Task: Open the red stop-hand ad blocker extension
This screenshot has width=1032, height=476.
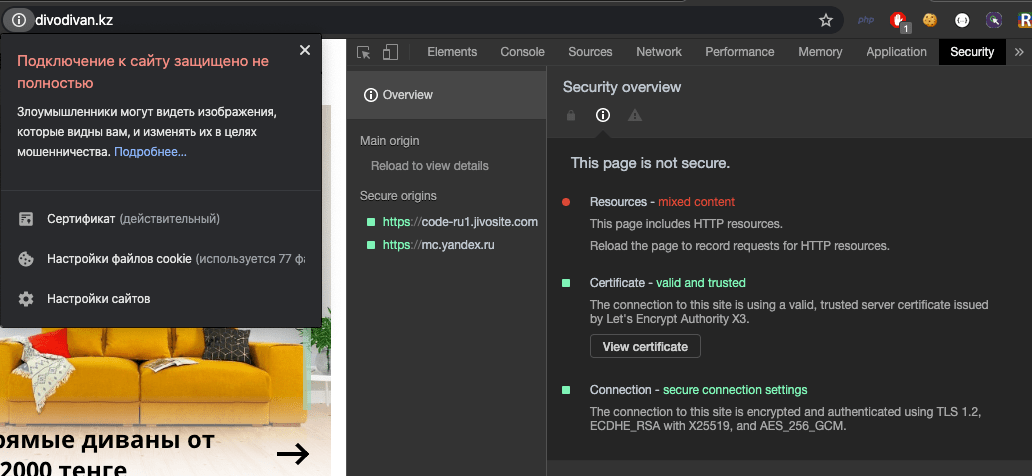Action: click(x=898, y=19)
